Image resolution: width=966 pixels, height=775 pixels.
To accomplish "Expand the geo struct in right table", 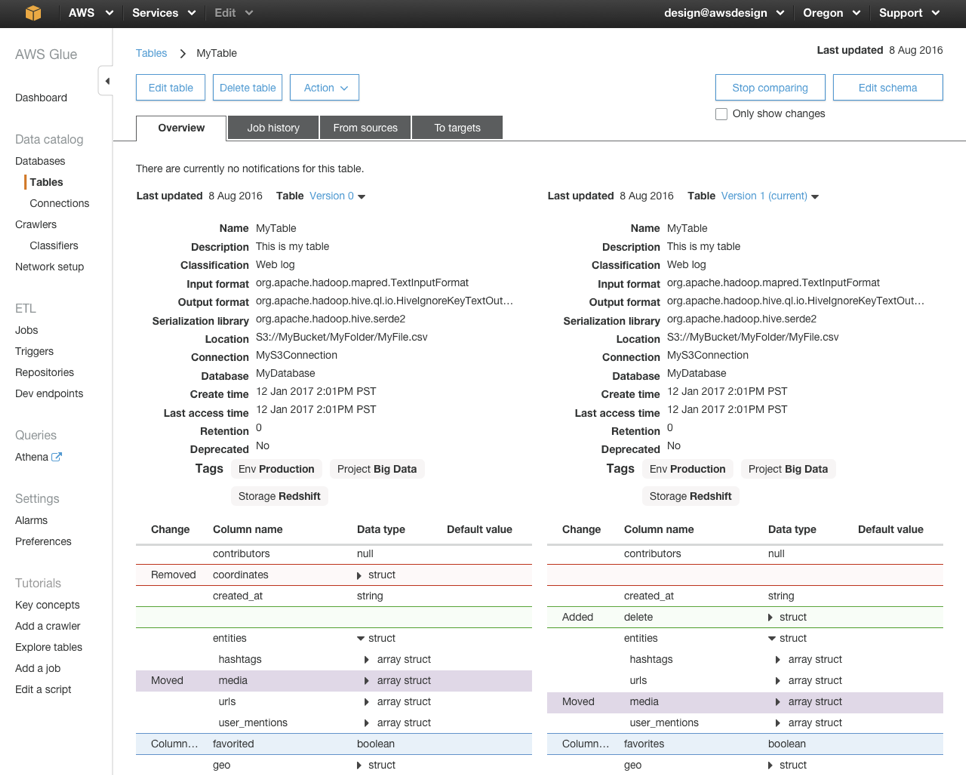I will 770,765.
